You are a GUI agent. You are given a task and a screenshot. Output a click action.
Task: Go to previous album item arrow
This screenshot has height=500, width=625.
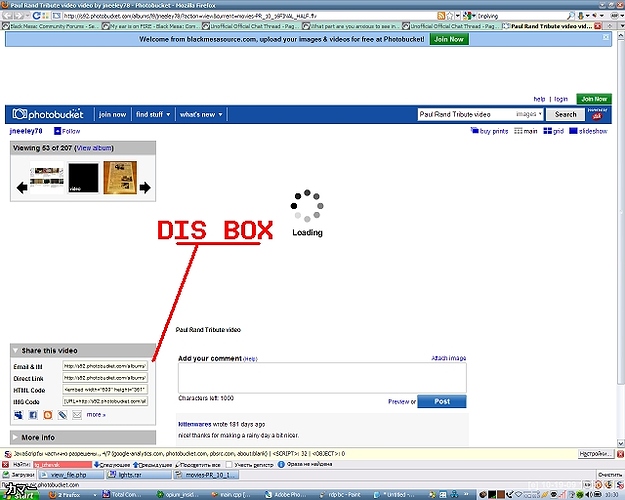(x=22, y=187)
